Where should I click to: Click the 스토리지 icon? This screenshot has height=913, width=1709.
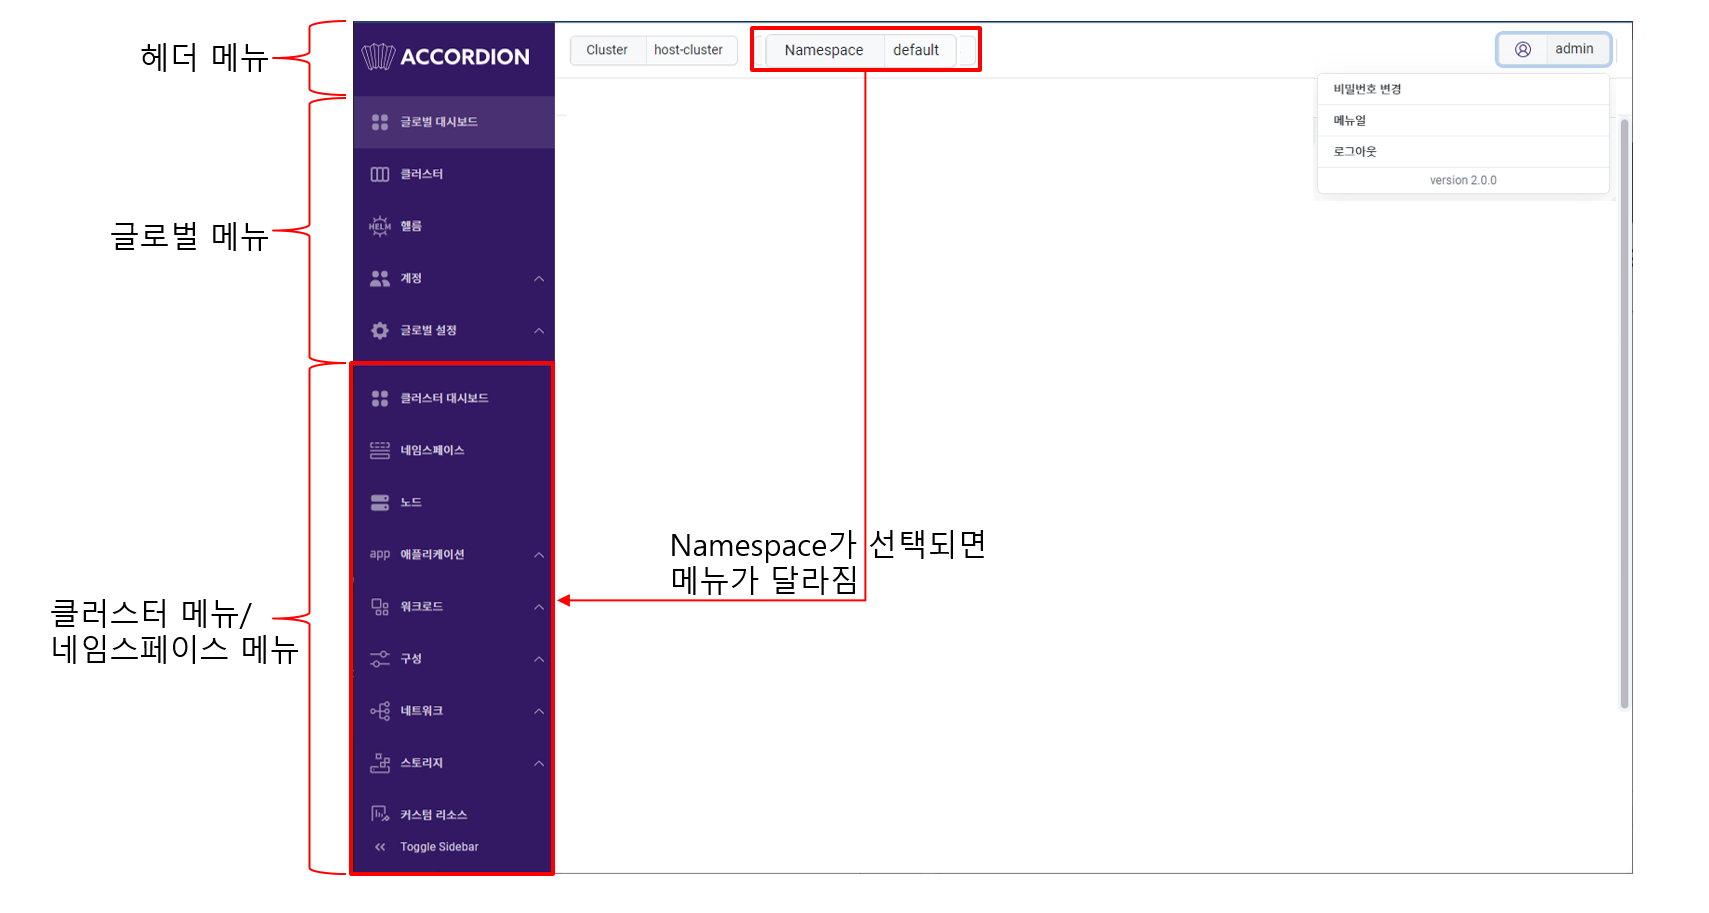click(380, 762)
